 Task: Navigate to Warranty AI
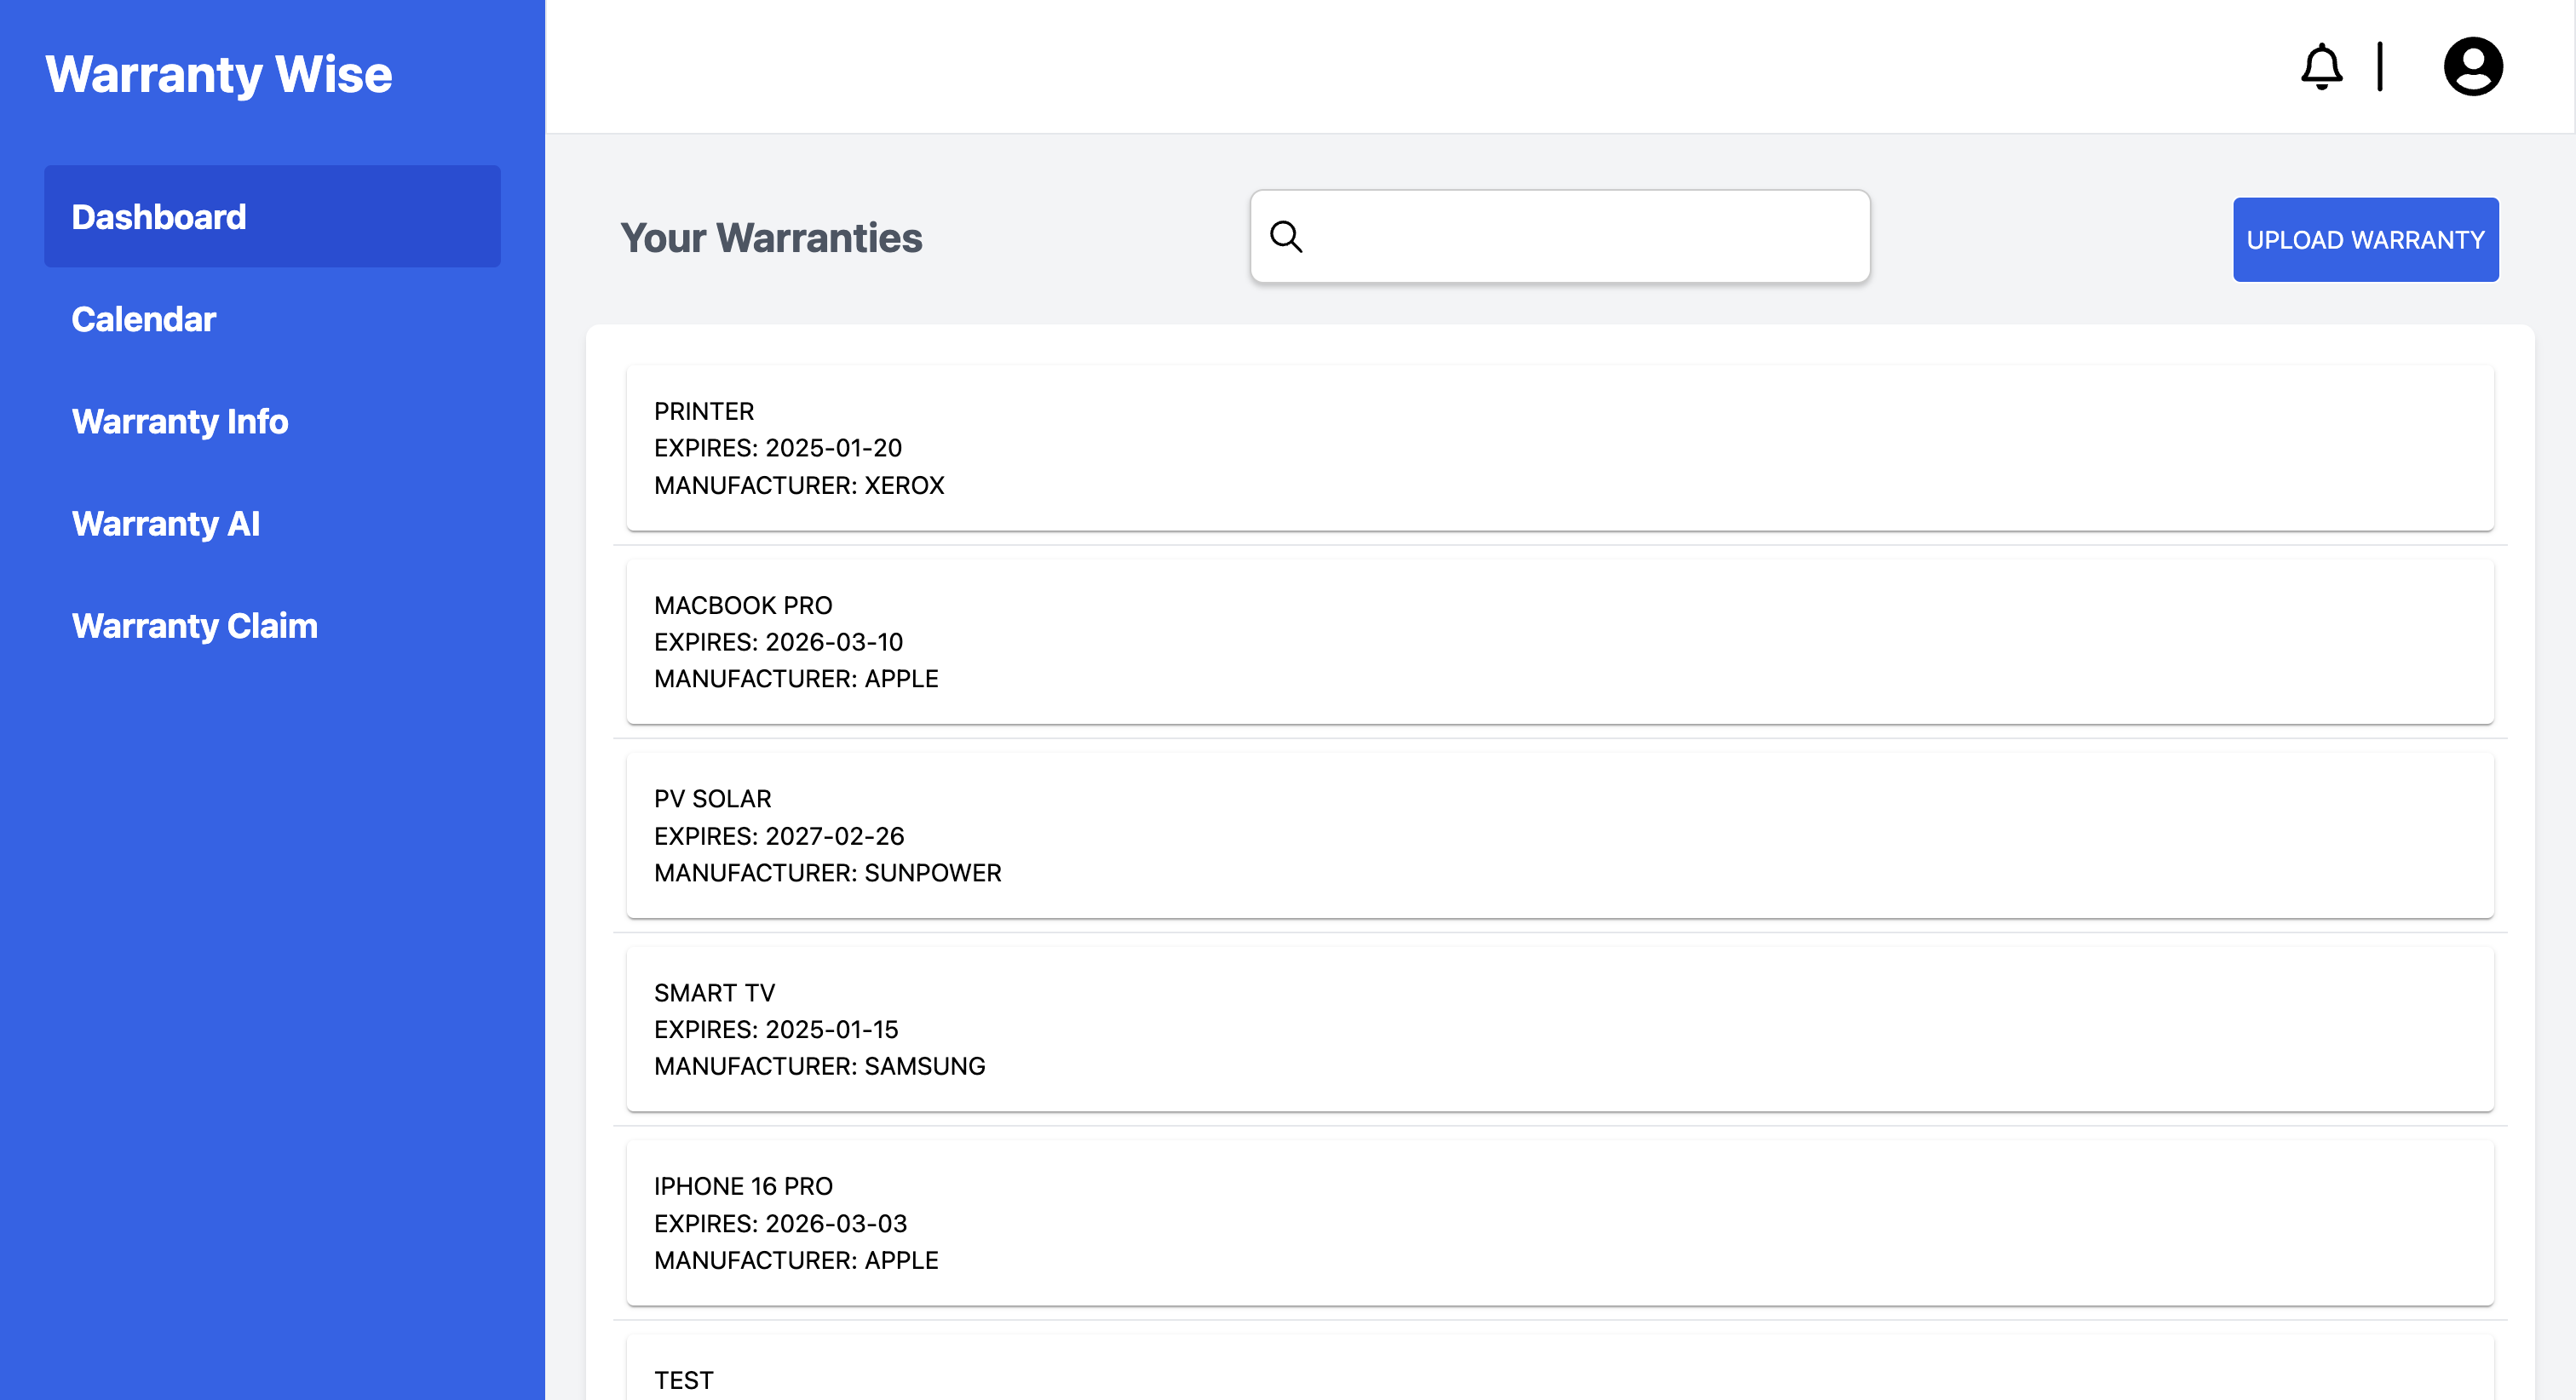pos(166,523)
